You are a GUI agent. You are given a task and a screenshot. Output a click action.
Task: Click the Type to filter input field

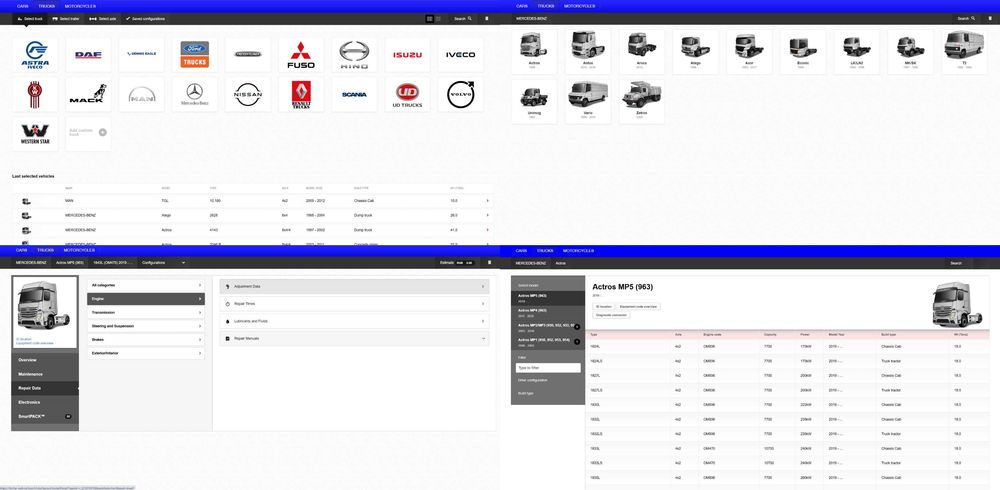pos(548,368)
